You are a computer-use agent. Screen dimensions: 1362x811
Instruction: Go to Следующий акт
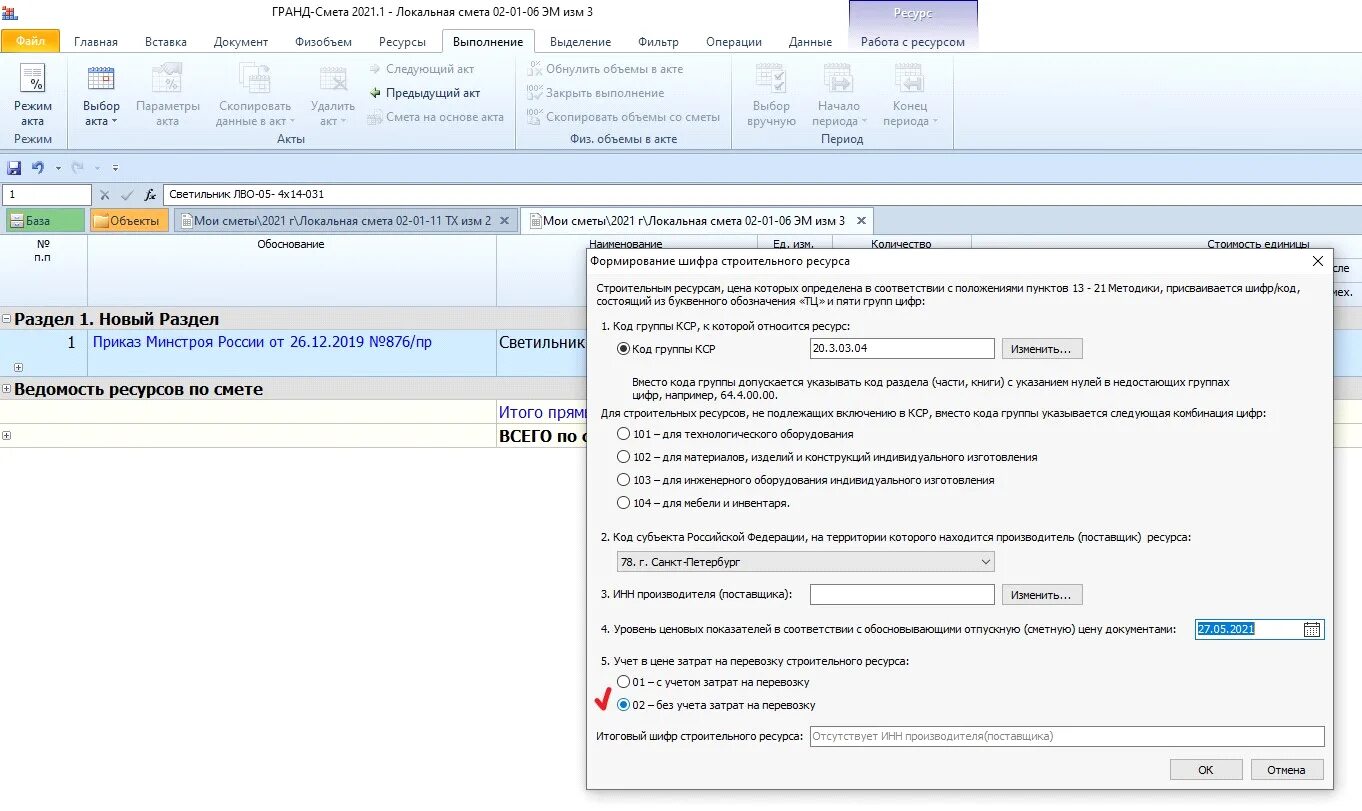point(421,69)
